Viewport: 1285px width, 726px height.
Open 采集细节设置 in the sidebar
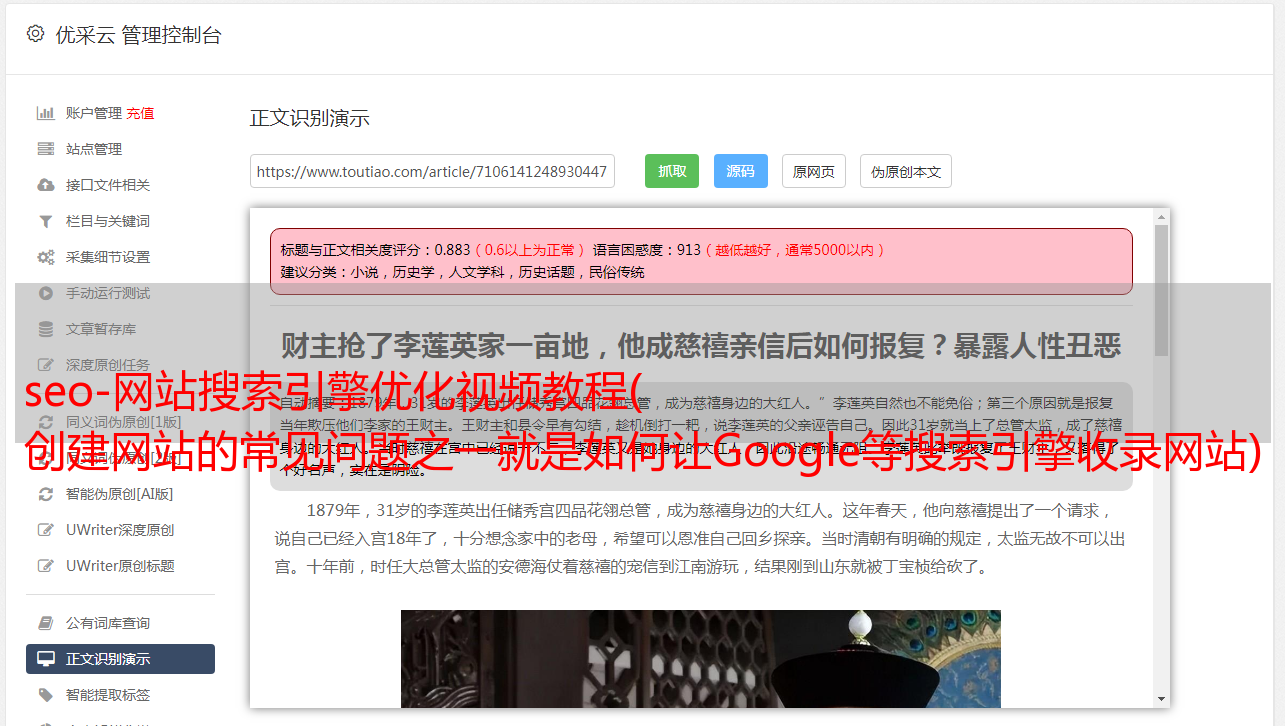click(108, 257)
